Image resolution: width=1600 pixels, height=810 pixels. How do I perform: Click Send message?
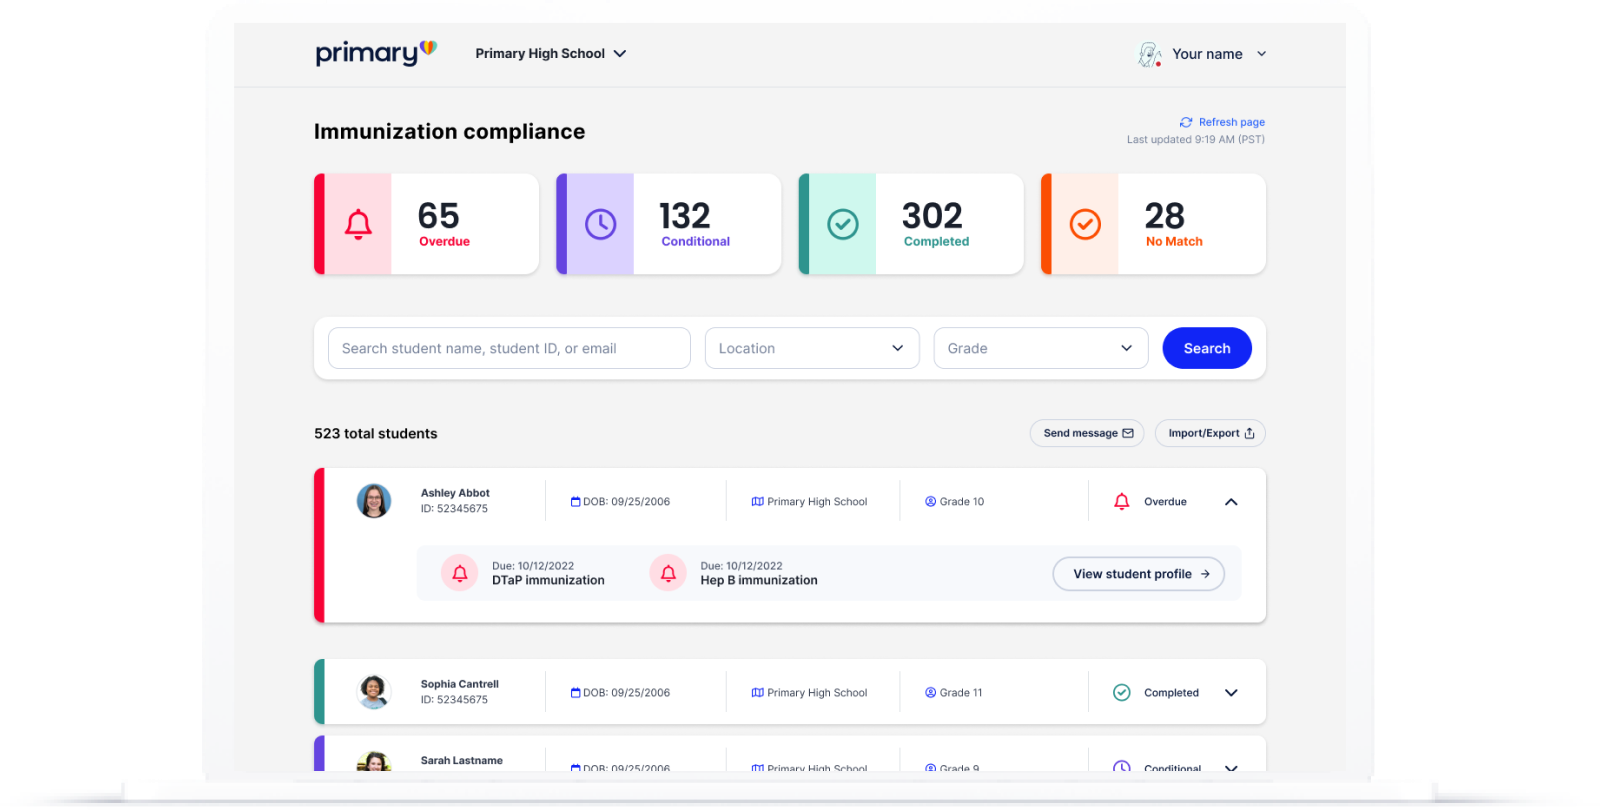(x=1087, y=433)
